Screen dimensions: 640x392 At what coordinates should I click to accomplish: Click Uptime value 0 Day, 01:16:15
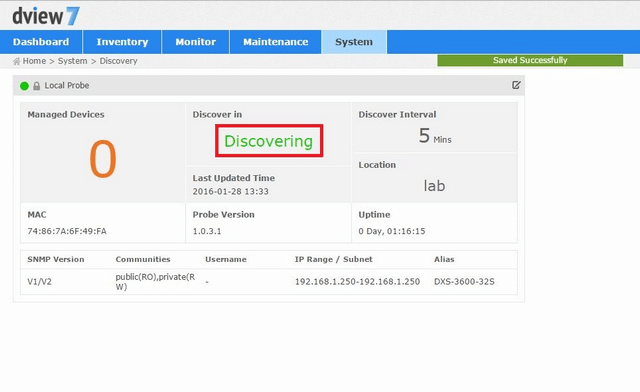coord(392,231)
